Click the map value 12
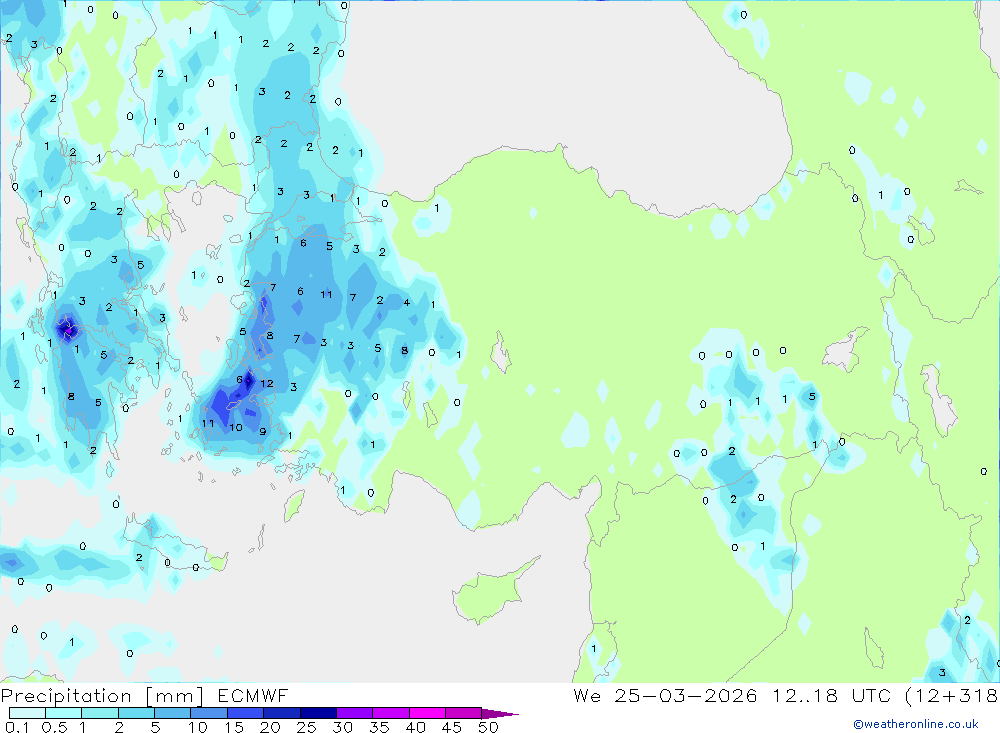 267,383
